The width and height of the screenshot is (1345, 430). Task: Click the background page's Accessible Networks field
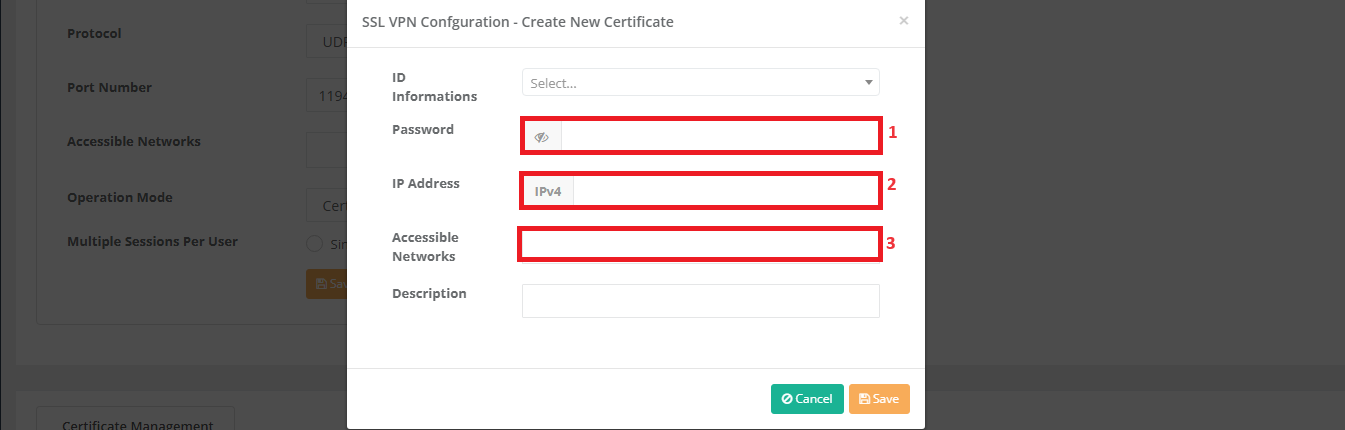tap(326, 150)
